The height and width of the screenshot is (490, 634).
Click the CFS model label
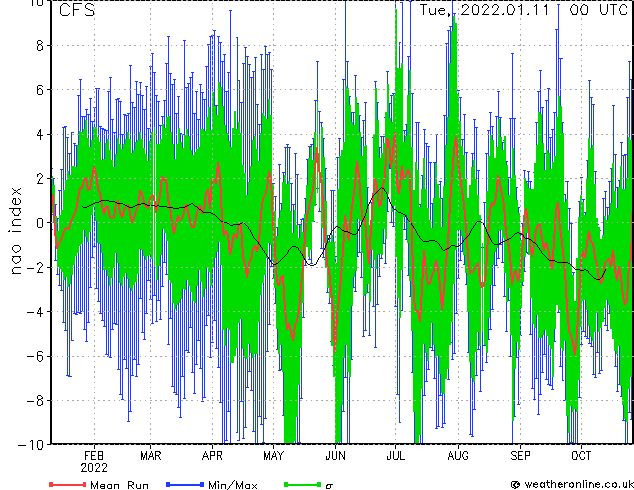pyautogui.click(x=77, y=10)
